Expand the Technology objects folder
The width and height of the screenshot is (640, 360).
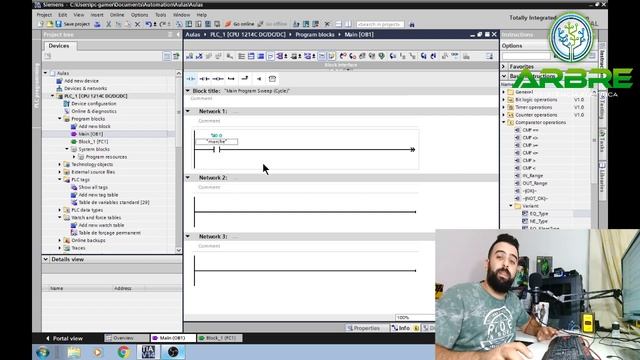[60, 164]
